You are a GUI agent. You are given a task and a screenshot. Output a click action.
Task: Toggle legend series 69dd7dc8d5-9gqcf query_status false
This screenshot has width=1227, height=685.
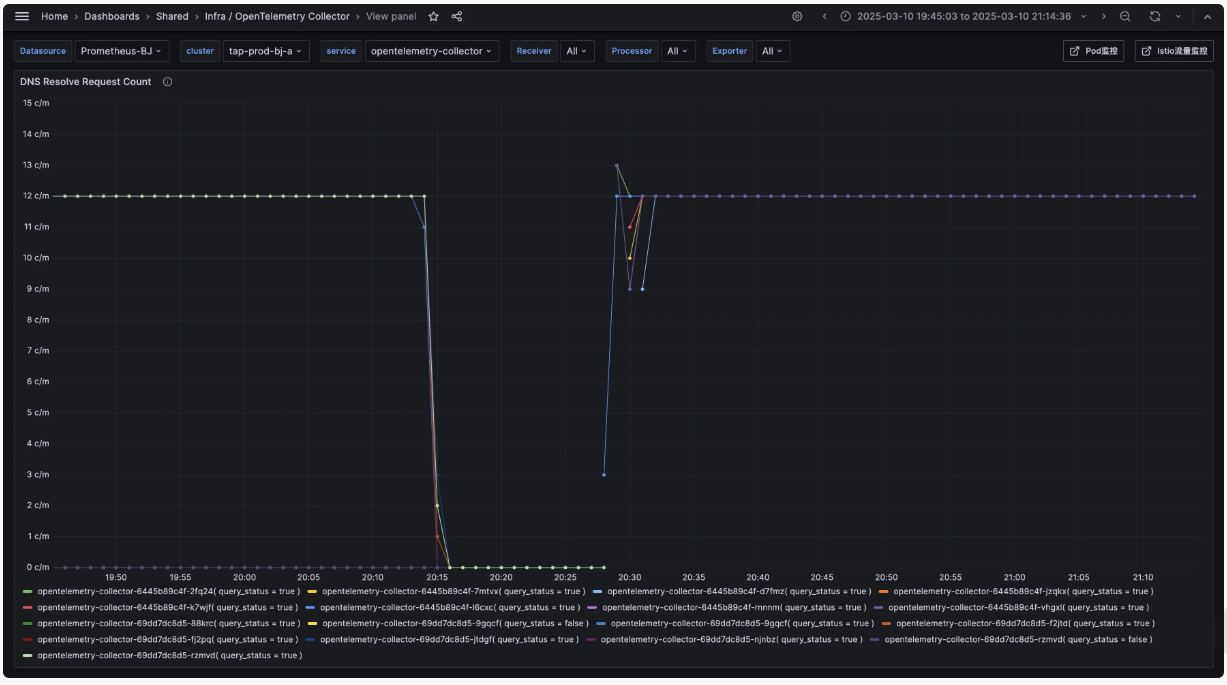(454, 624)
